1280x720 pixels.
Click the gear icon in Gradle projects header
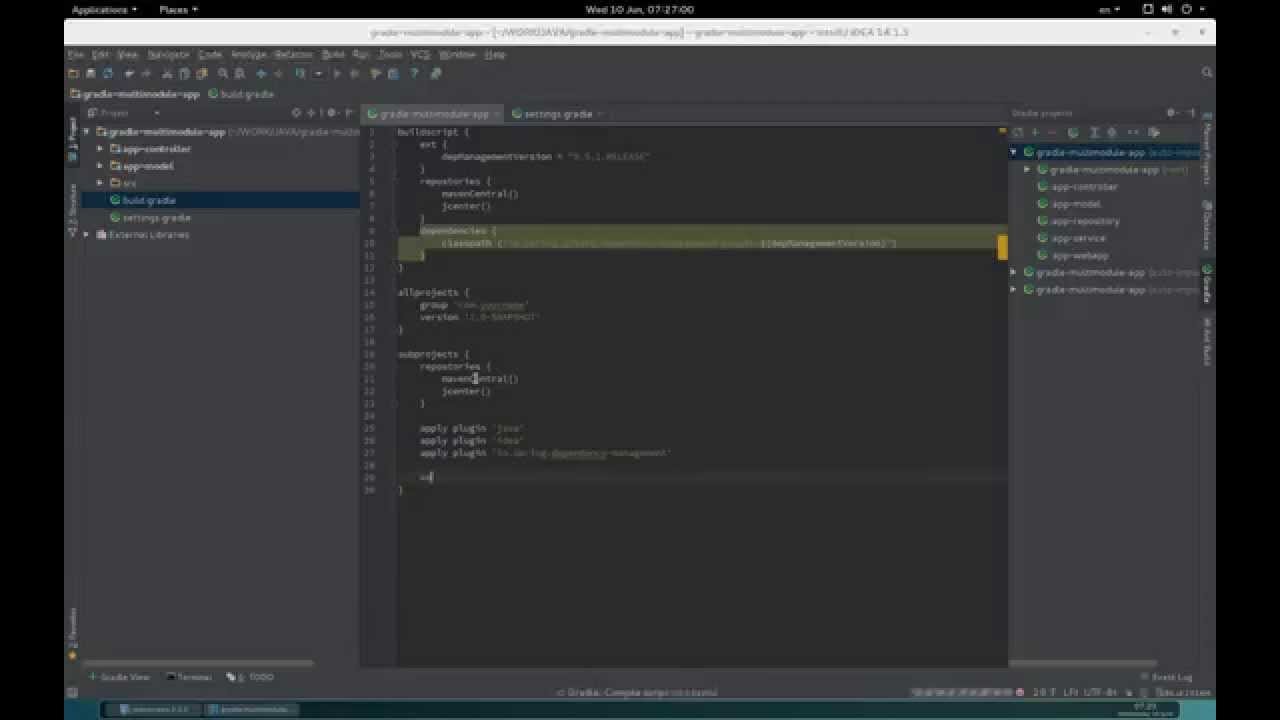(1171, 113)
